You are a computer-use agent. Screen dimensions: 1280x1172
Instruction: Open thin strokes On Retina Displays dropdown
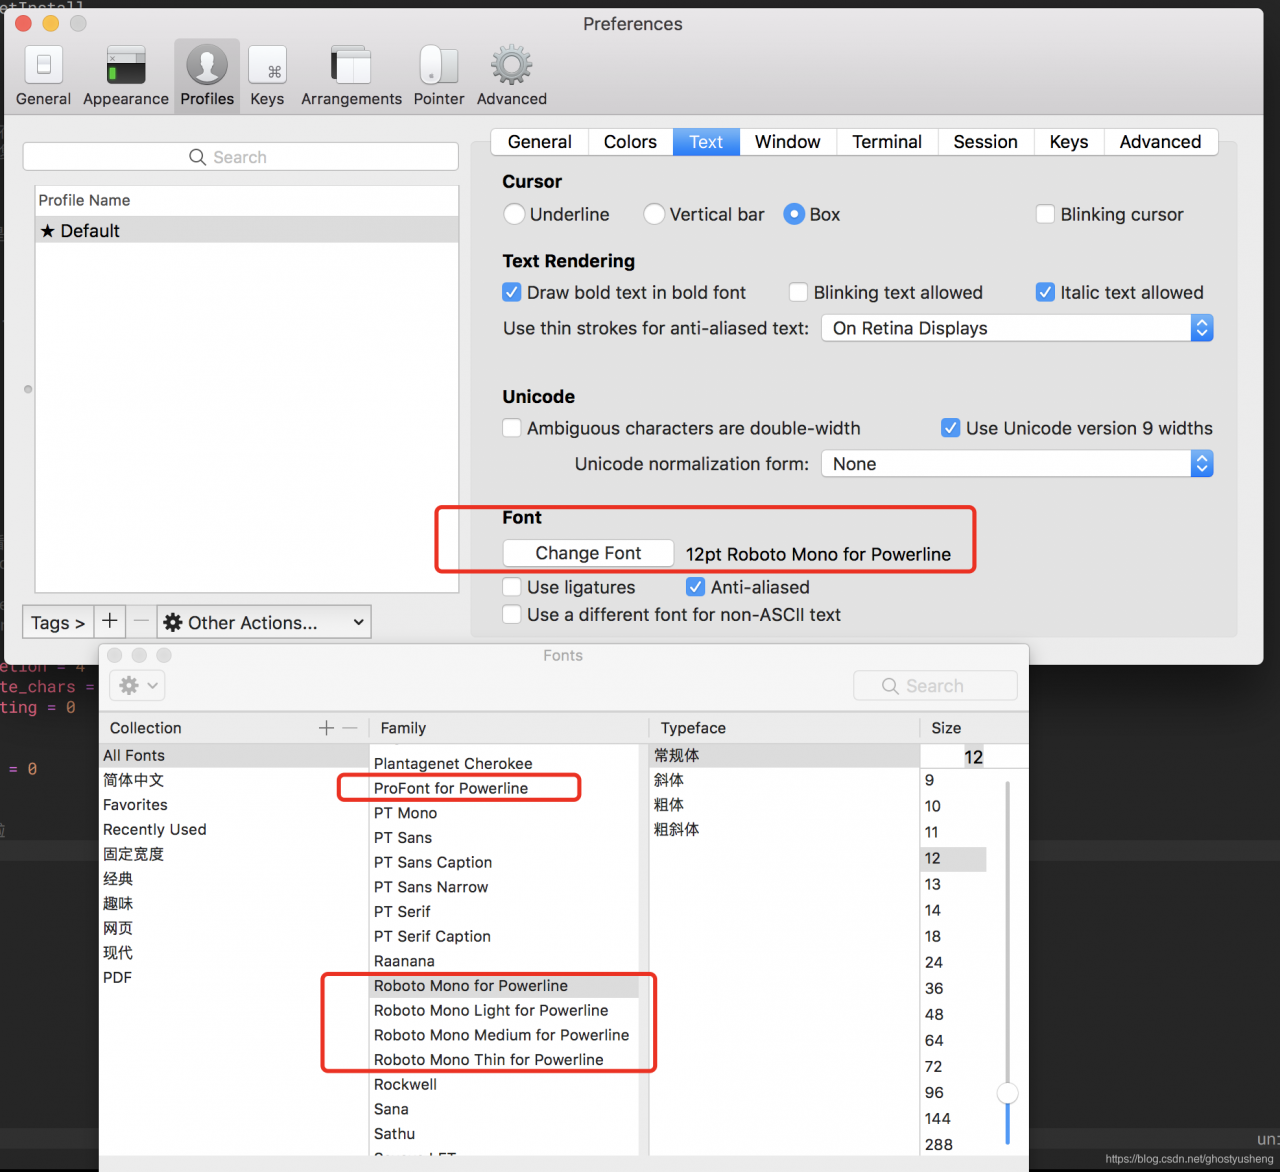1017,328
